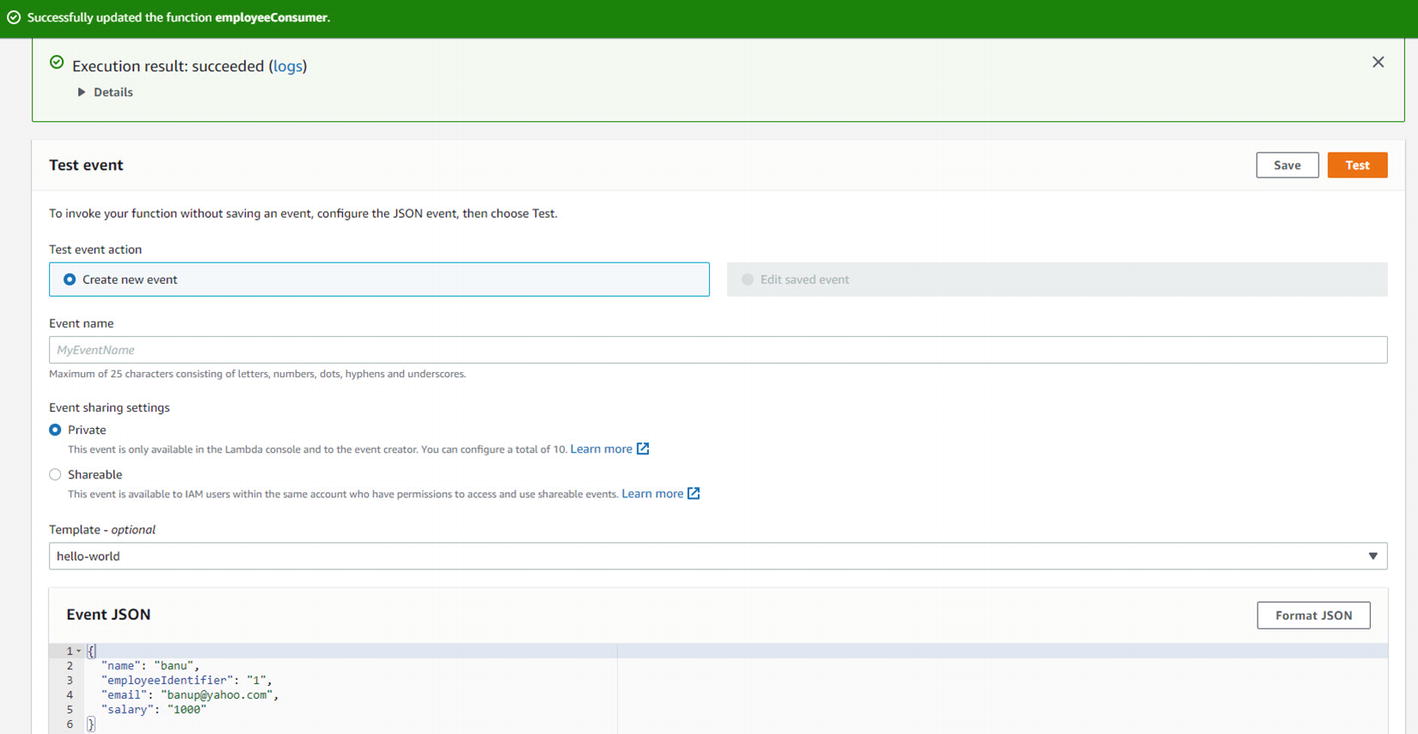Dismiss the execution result banner
Image resolution: width=1418 pixels, height=734 pixels.
click(1377, 62)
